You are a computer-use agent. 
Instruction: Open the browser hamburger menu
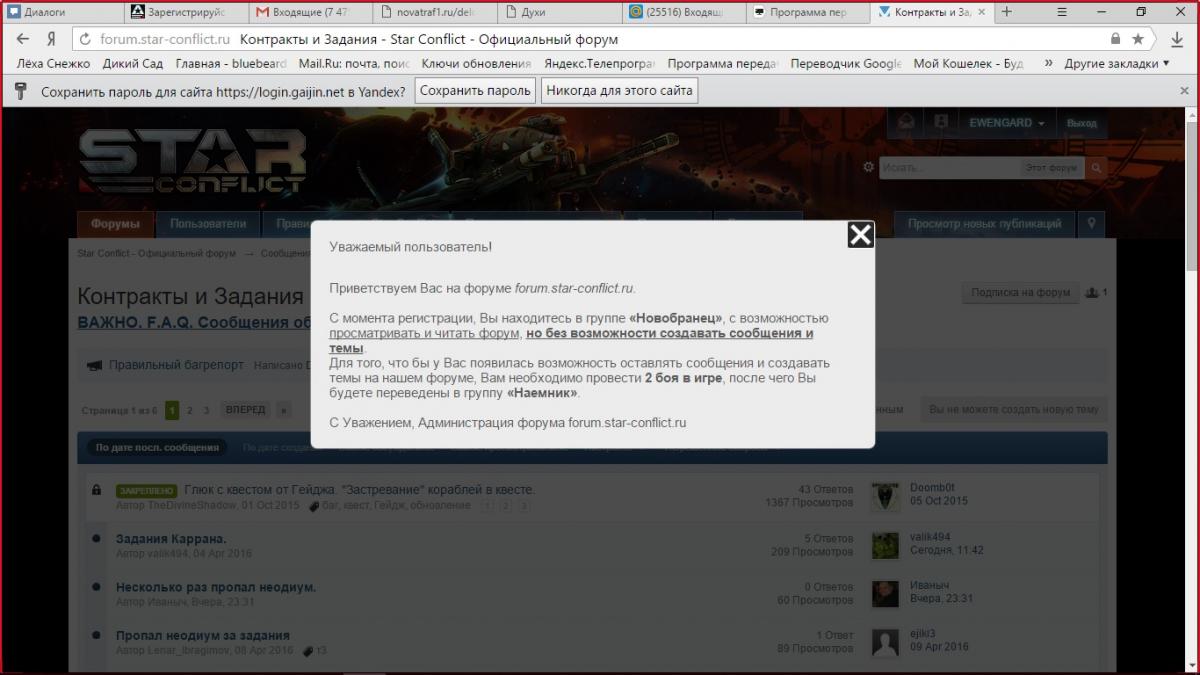1061,12
